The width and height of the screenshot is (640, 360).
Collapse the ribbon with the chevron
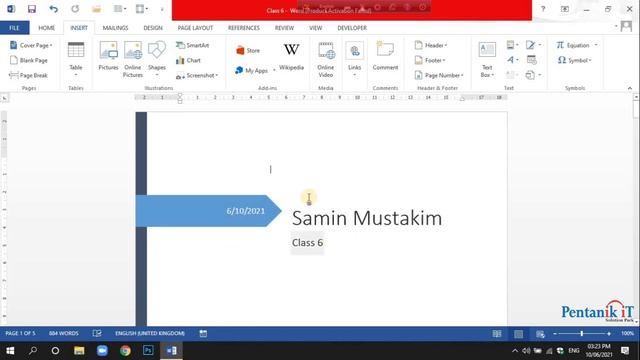630,88
